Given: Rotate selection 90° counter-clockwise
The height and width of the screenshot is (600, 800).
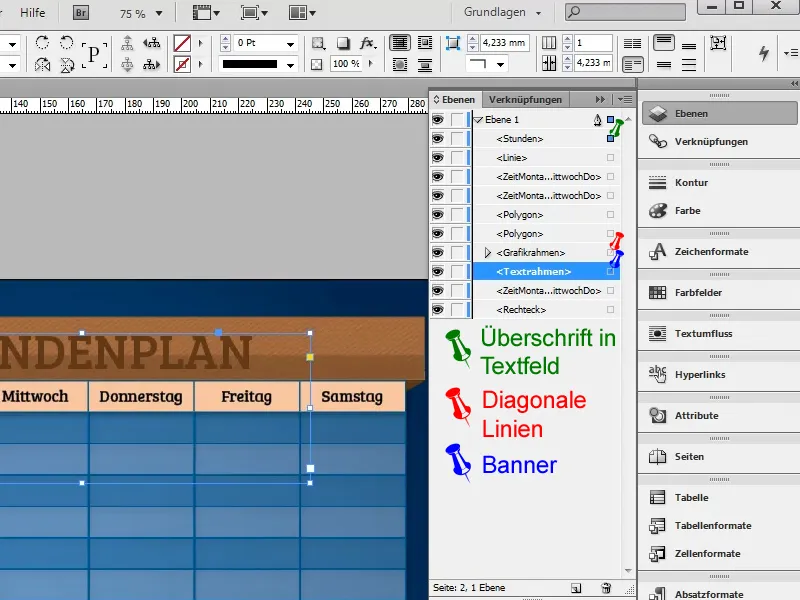Looking at the screenshot, I should 66,42.
